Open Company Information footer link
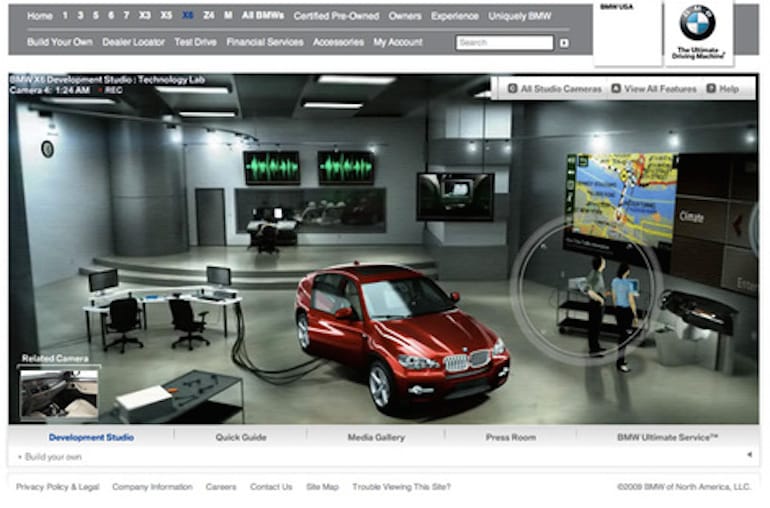The width and height of the screenshot is (770, 508). (152, 487)
